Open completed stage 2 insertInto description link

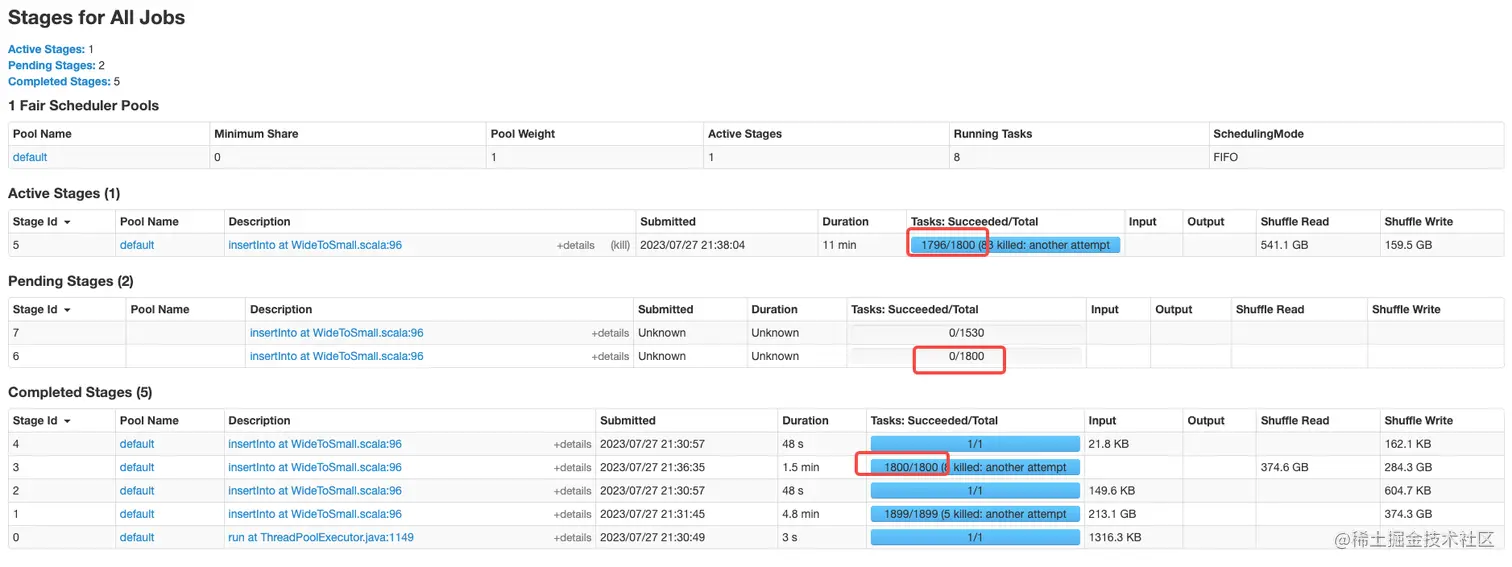tap(315, 491)
